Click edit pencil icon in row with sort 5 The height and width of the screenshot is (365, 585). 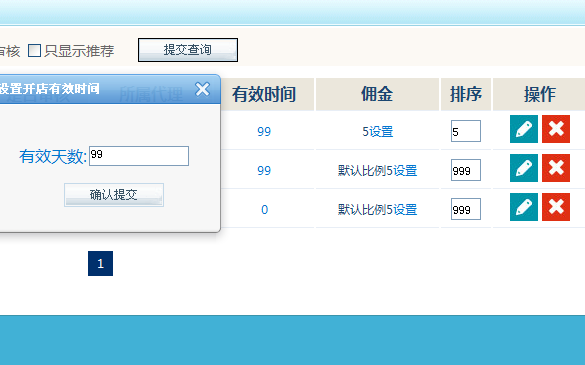click(524, 129)
